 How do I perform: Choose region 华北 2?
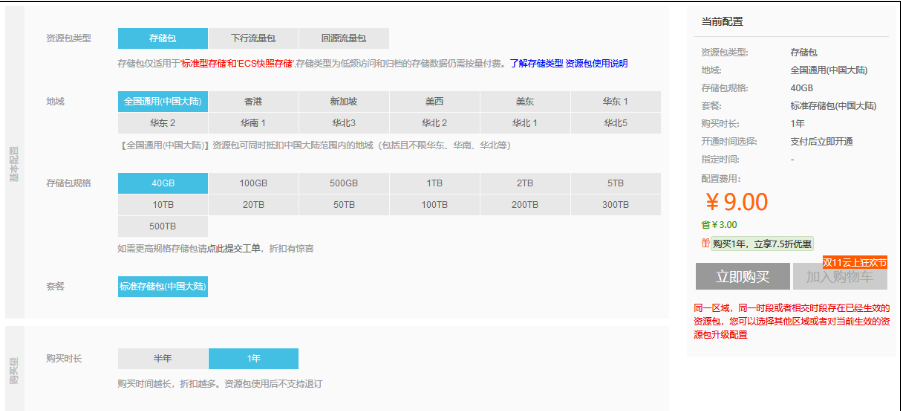[x=434, y=123]
